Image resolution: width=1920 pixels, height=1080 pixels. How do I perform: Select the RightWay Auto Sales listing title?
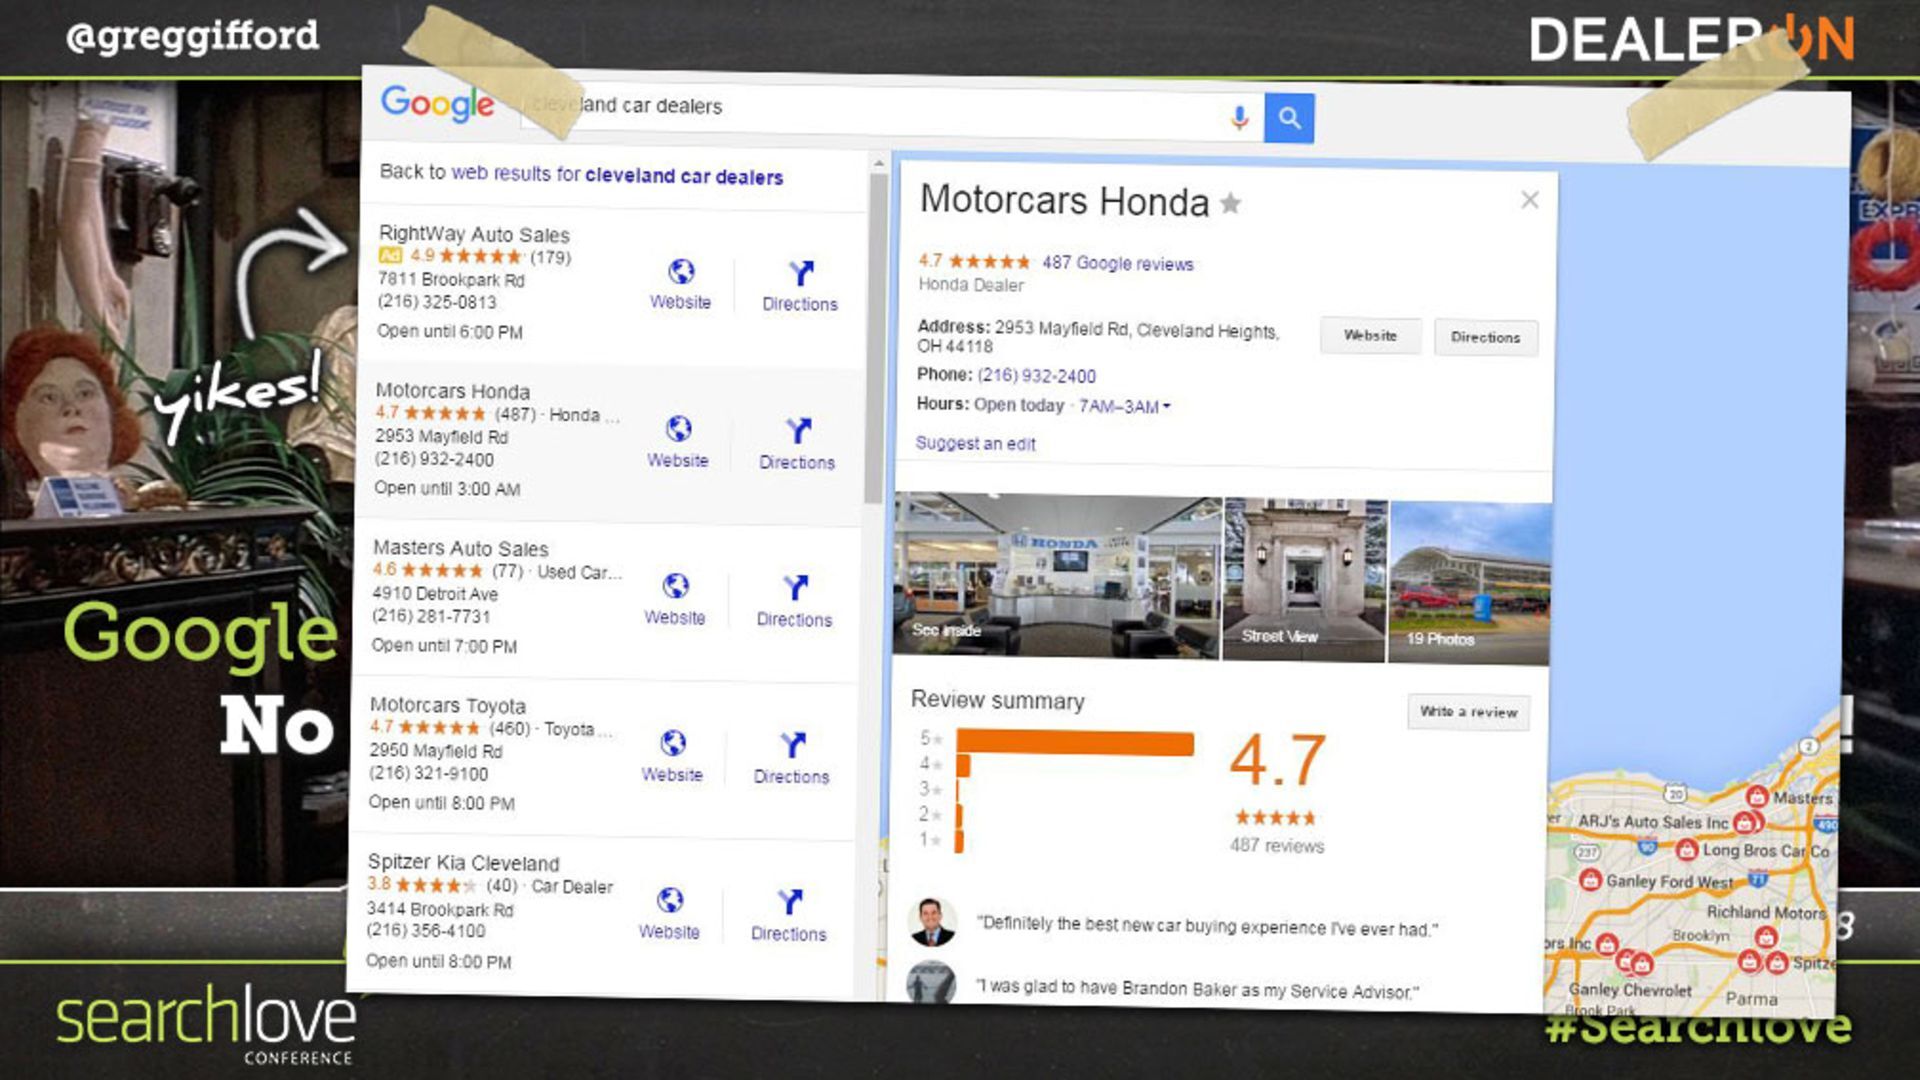pyautogui.click(x=474, y=234)
